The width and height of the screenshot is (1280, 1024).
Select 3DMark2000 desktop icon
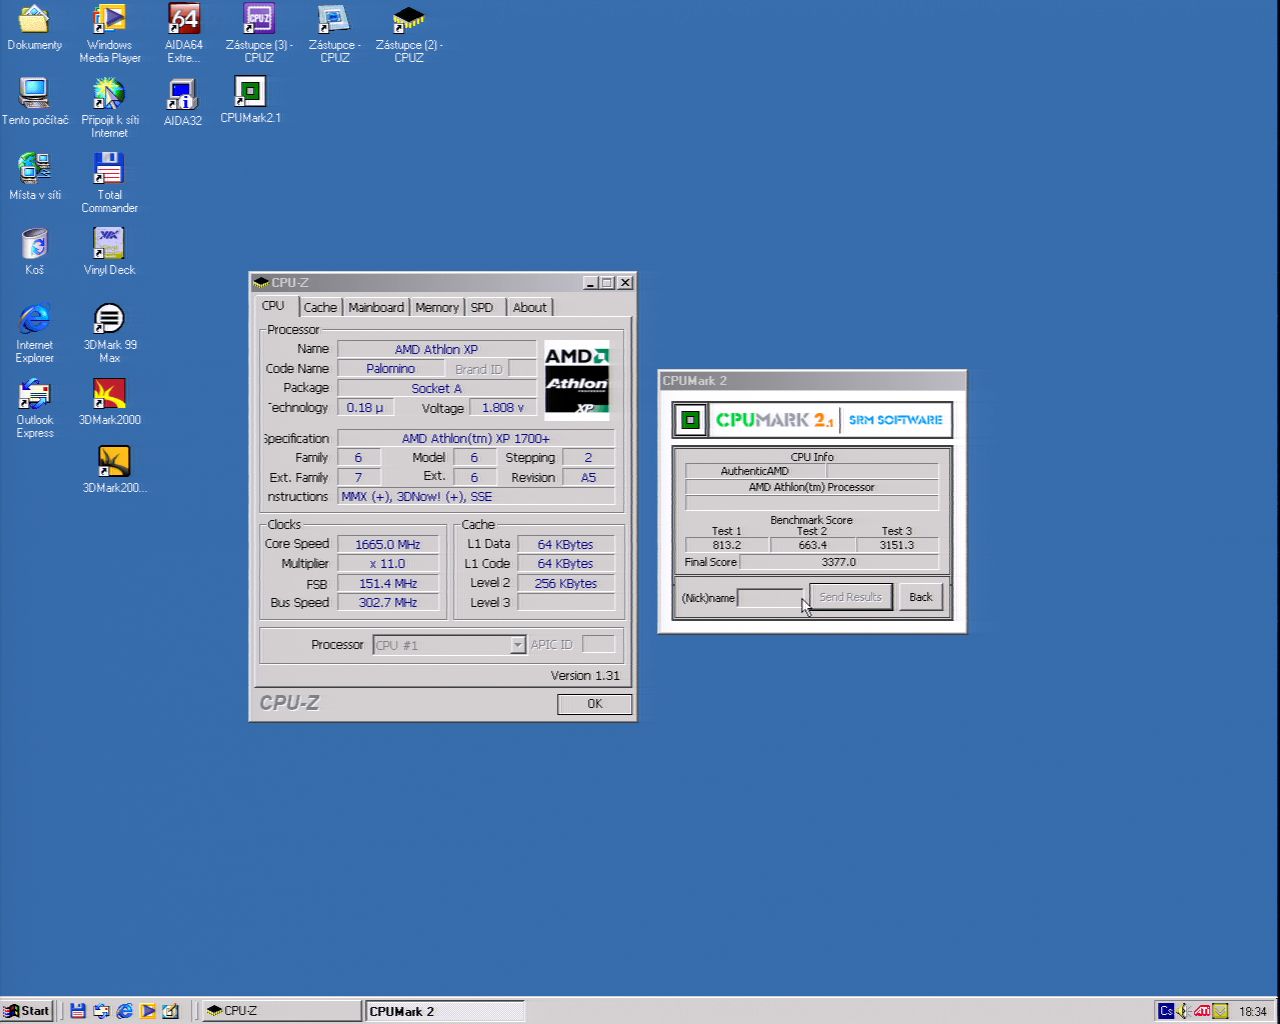tap(109, 402)
